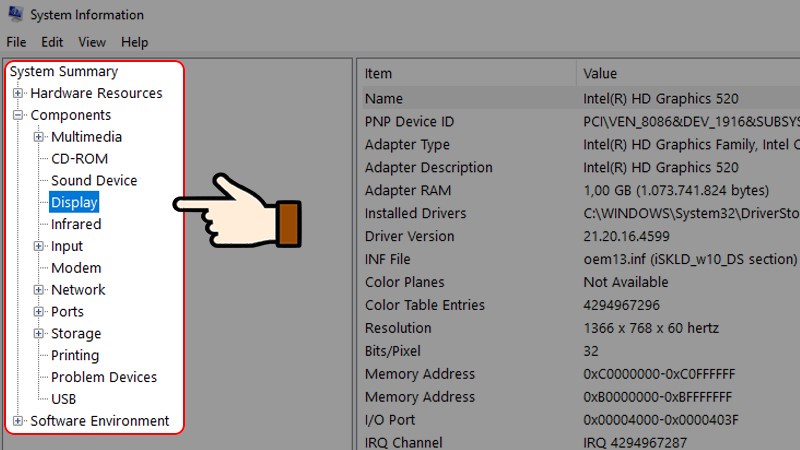Screen dimensions: 800x450
Task: Select the Modem tree item
Action: tap(76, 268)
